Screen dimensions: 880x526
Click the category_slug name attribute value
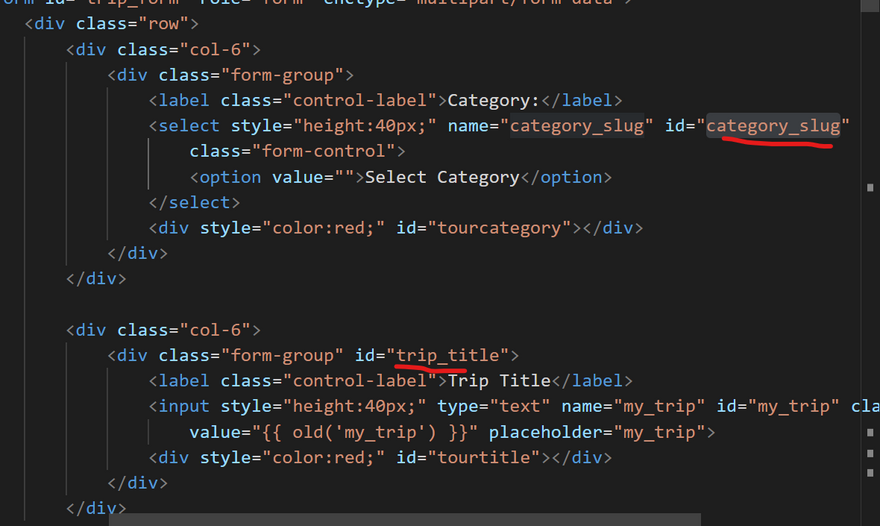576,126
